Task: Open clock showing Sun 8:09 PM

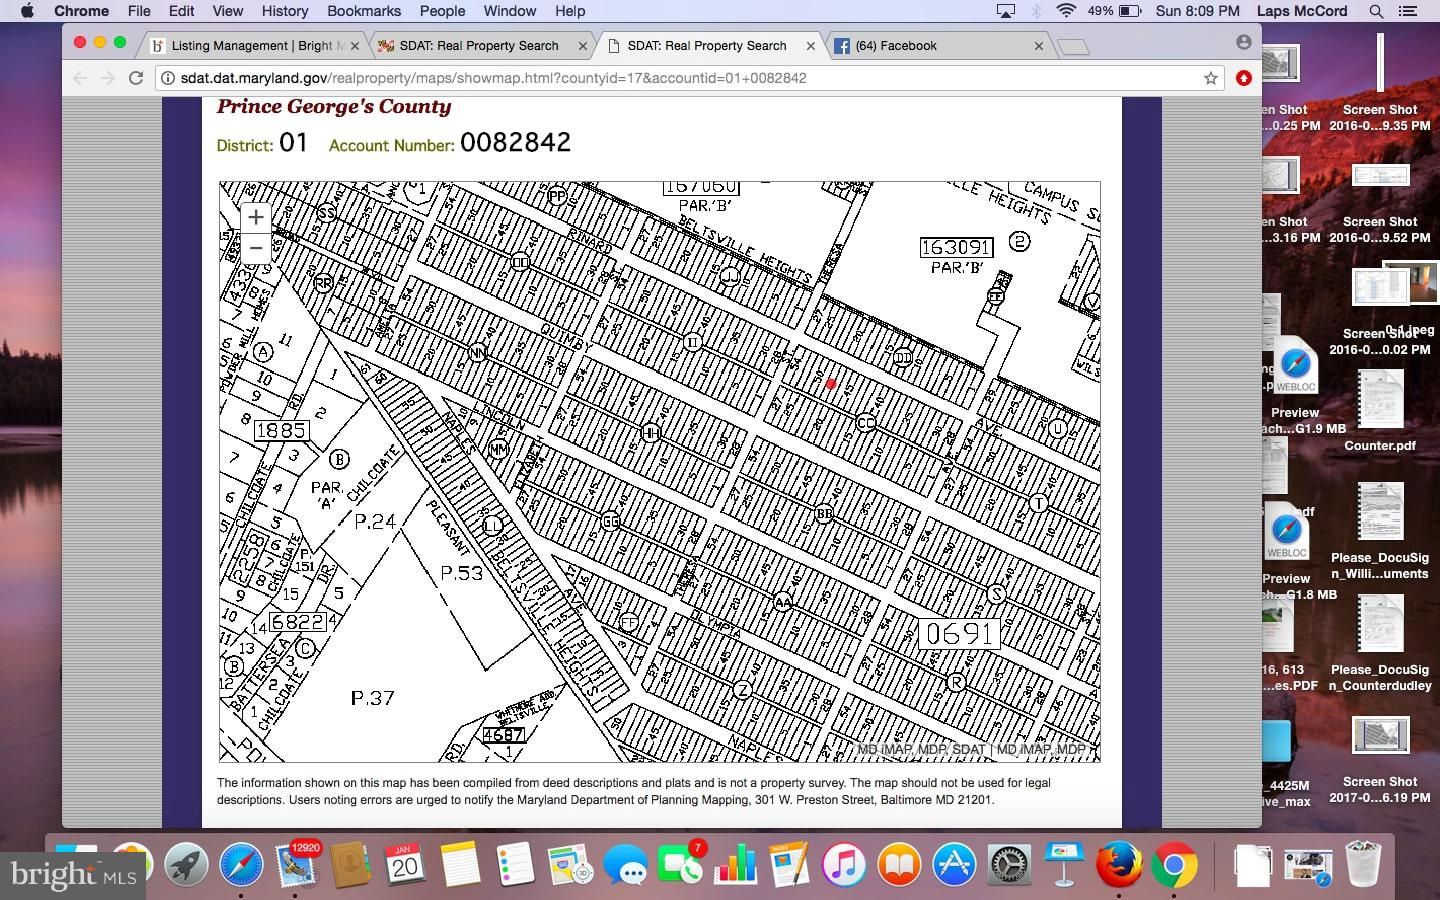Action: coord(1197,11)
